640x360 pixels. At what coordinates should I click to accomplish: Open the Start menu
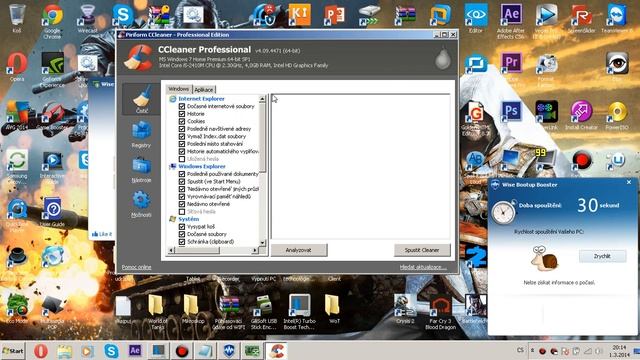[13, 351]
